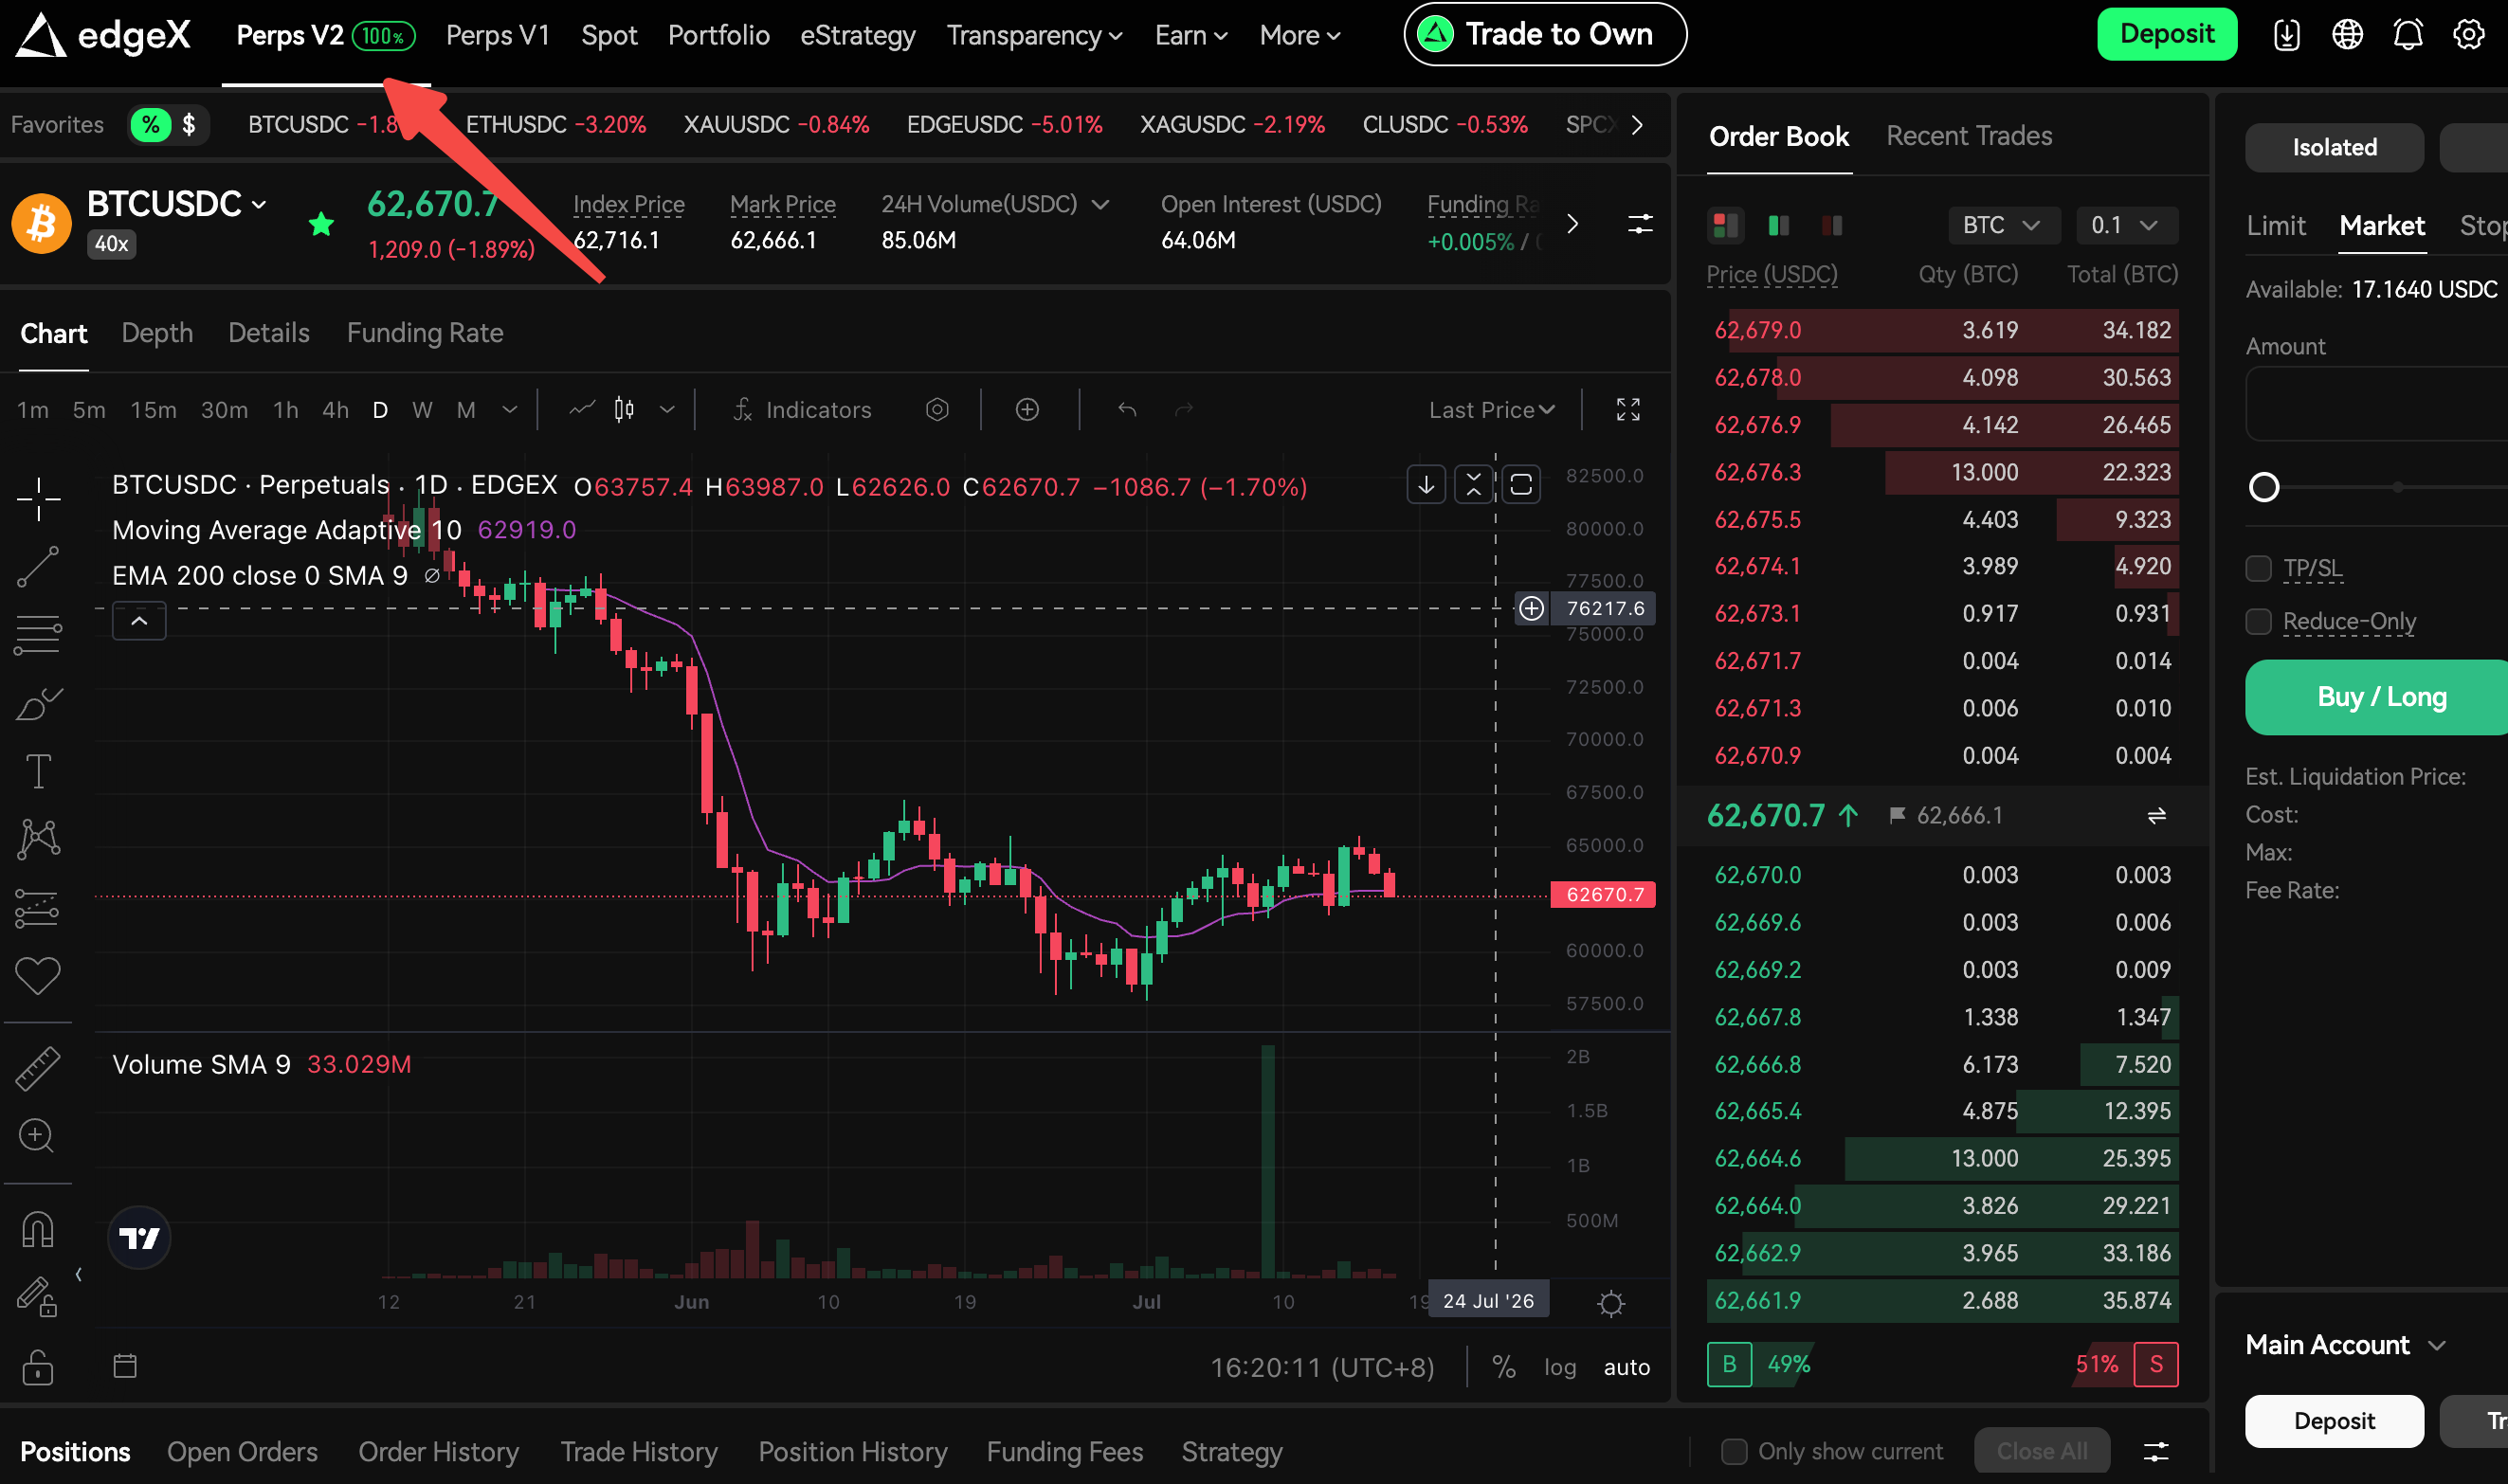Click the TradingView logo on chart
Screen dimensions: 2508x1484
(x=139, y=1238)
